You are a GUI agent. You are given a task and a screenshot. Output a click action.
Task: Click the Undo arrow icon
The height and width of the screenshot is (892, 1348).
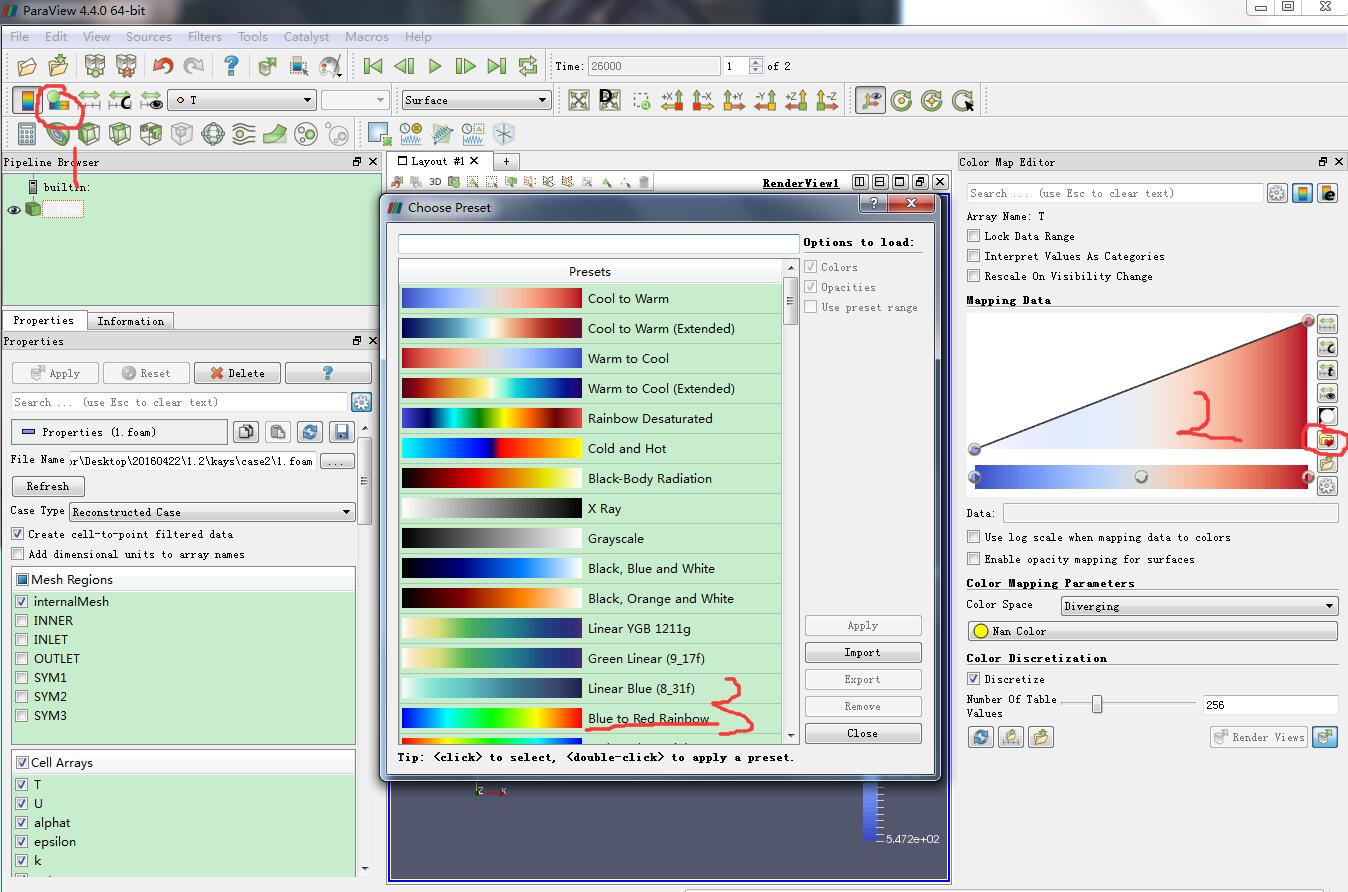pyautogui.click(x=163, y=66)
